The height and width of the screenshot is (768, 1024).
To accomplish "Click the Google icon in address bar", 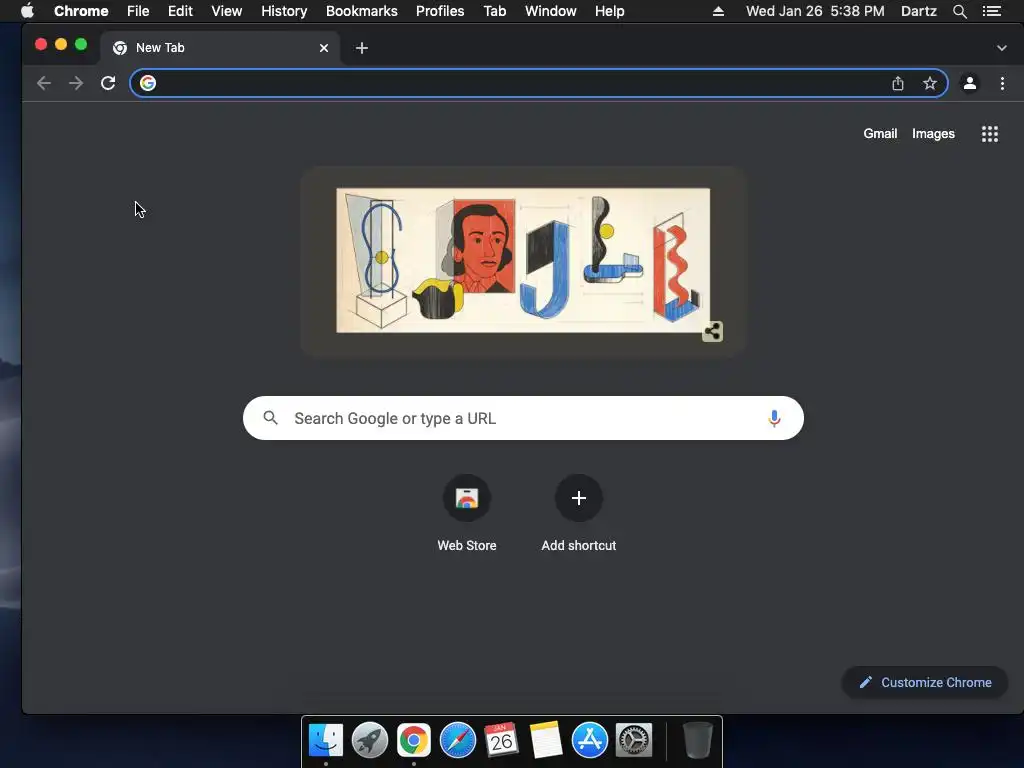I will coord(148,83).
